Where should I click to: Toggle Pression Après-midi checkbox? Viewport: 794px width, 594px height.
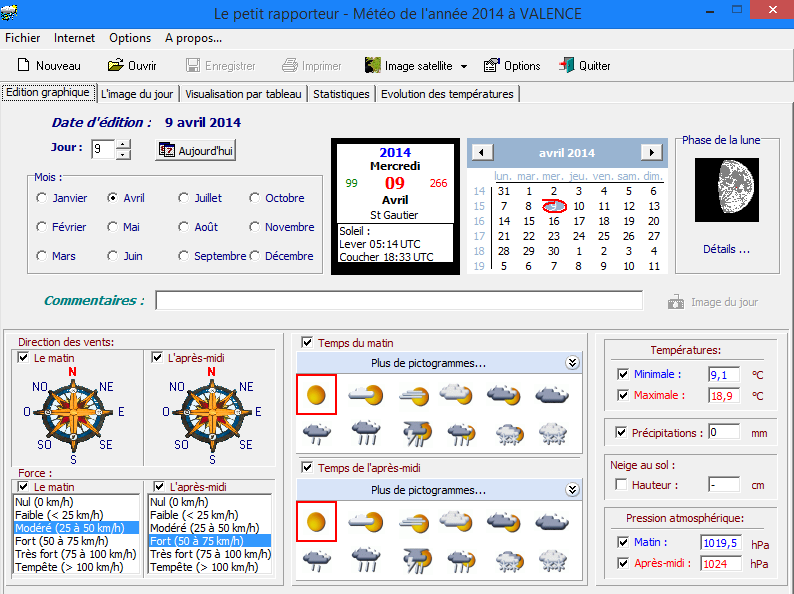pyautogui.click(x=623, y=563)
